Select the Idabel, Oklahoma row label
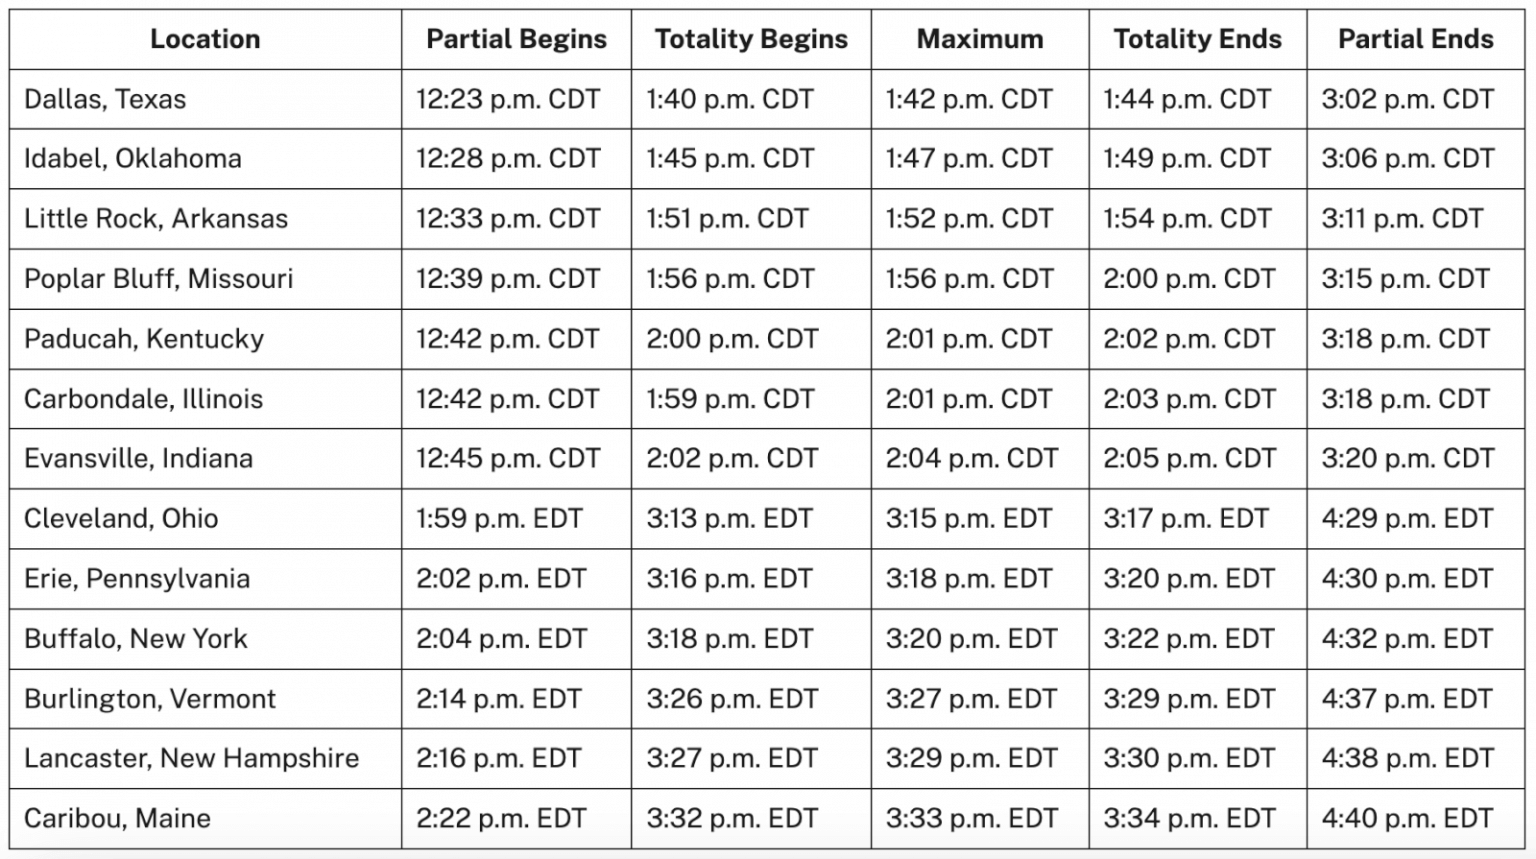Screen dimensions: 1536x859 (x=133, y=158)
